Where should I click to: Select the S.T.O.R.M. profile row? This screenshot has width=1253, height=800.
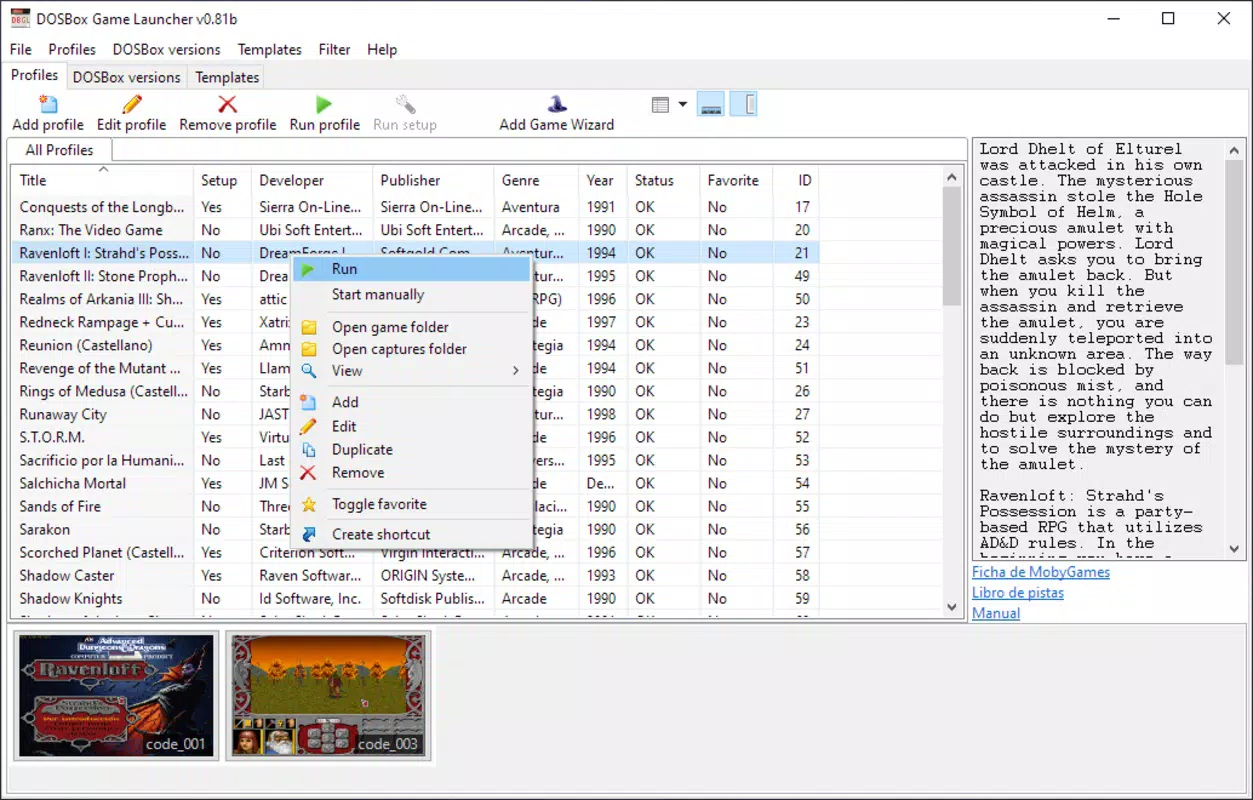(x=415, y=437)
